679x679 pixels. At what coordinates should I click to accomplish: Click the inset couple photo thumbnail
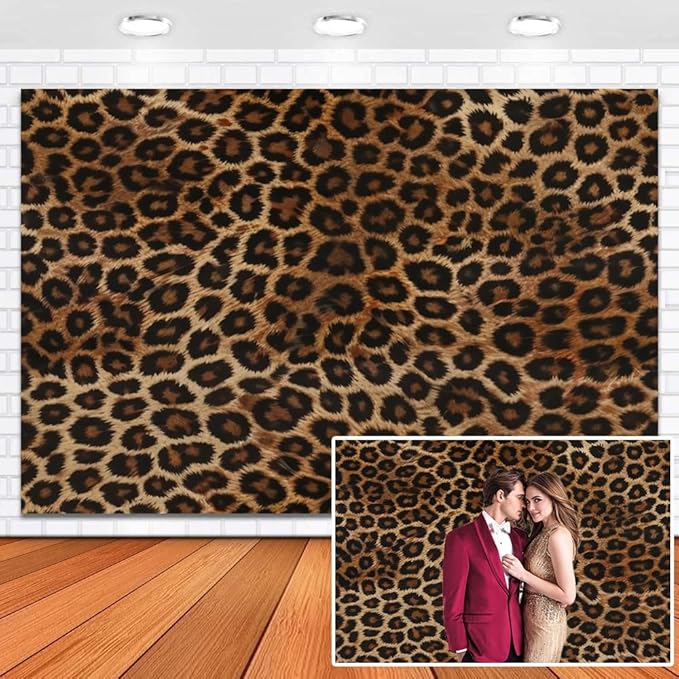click(x=502, y=551)
